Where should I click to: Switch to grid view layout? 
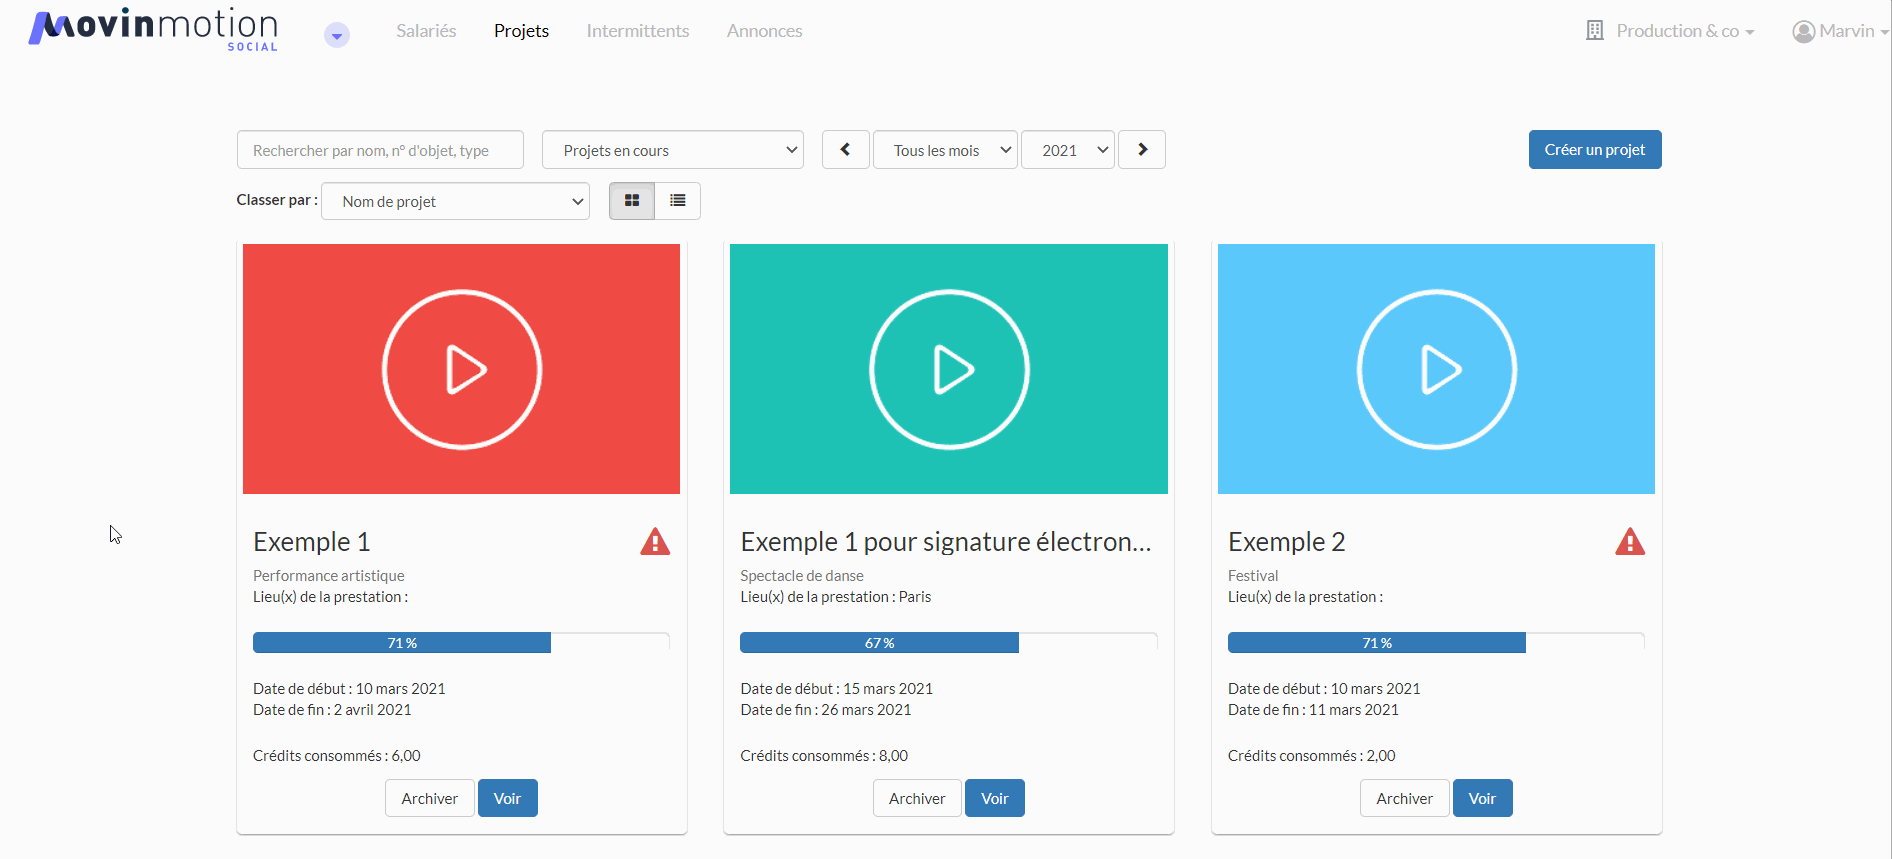[632, 201]
